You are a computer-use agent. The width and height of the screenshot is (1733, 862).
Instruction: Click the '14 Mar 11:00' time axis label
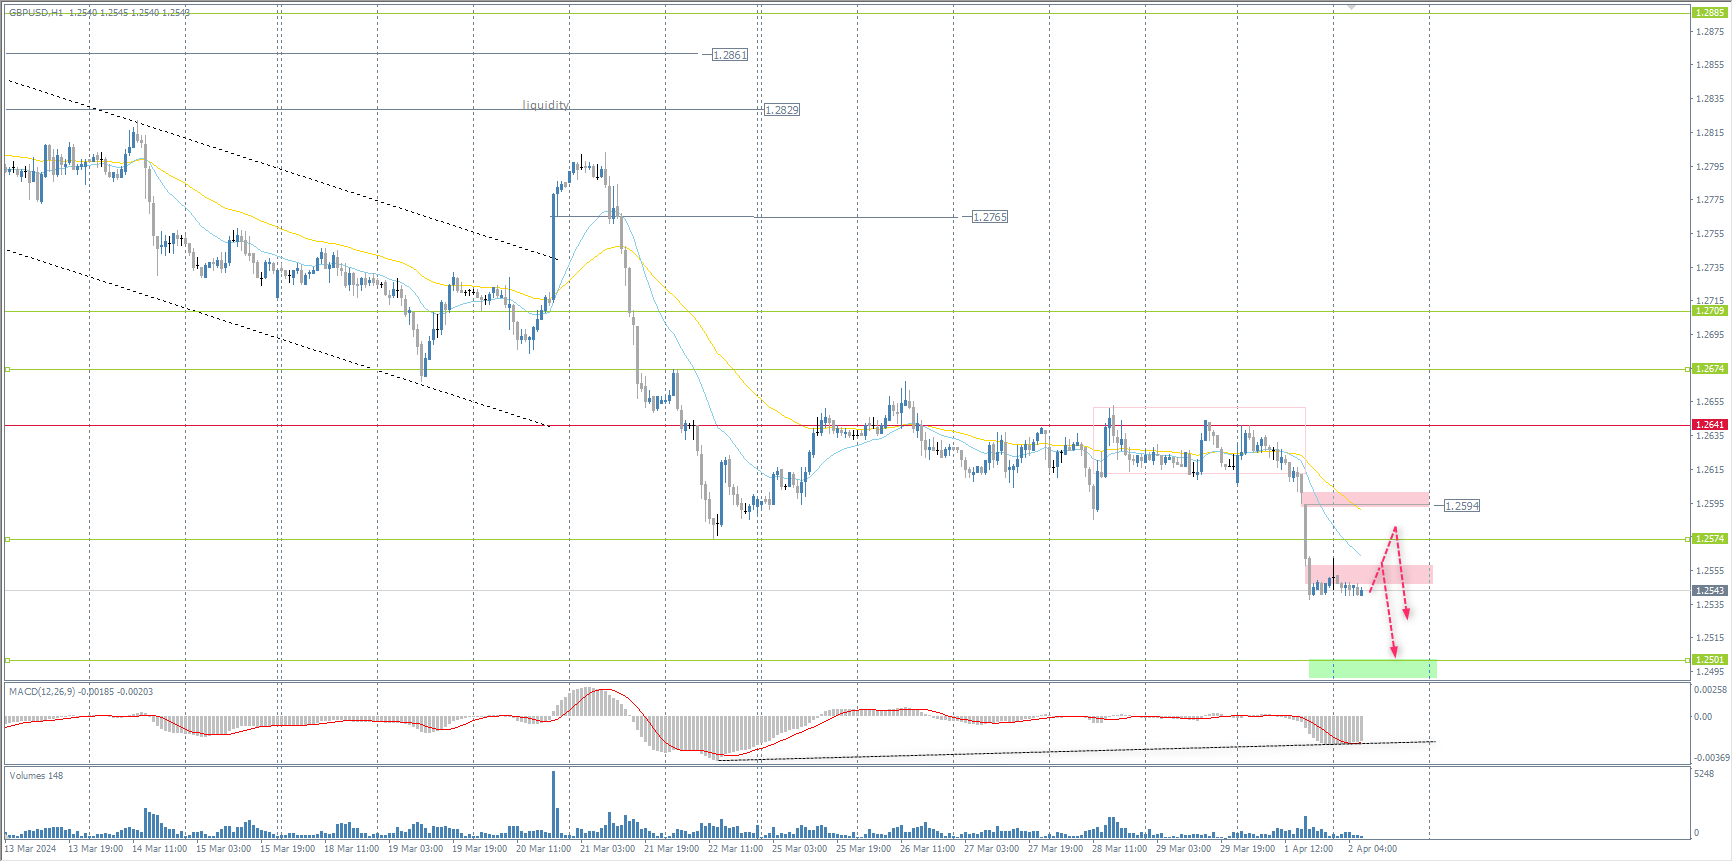tap(160, 849)
